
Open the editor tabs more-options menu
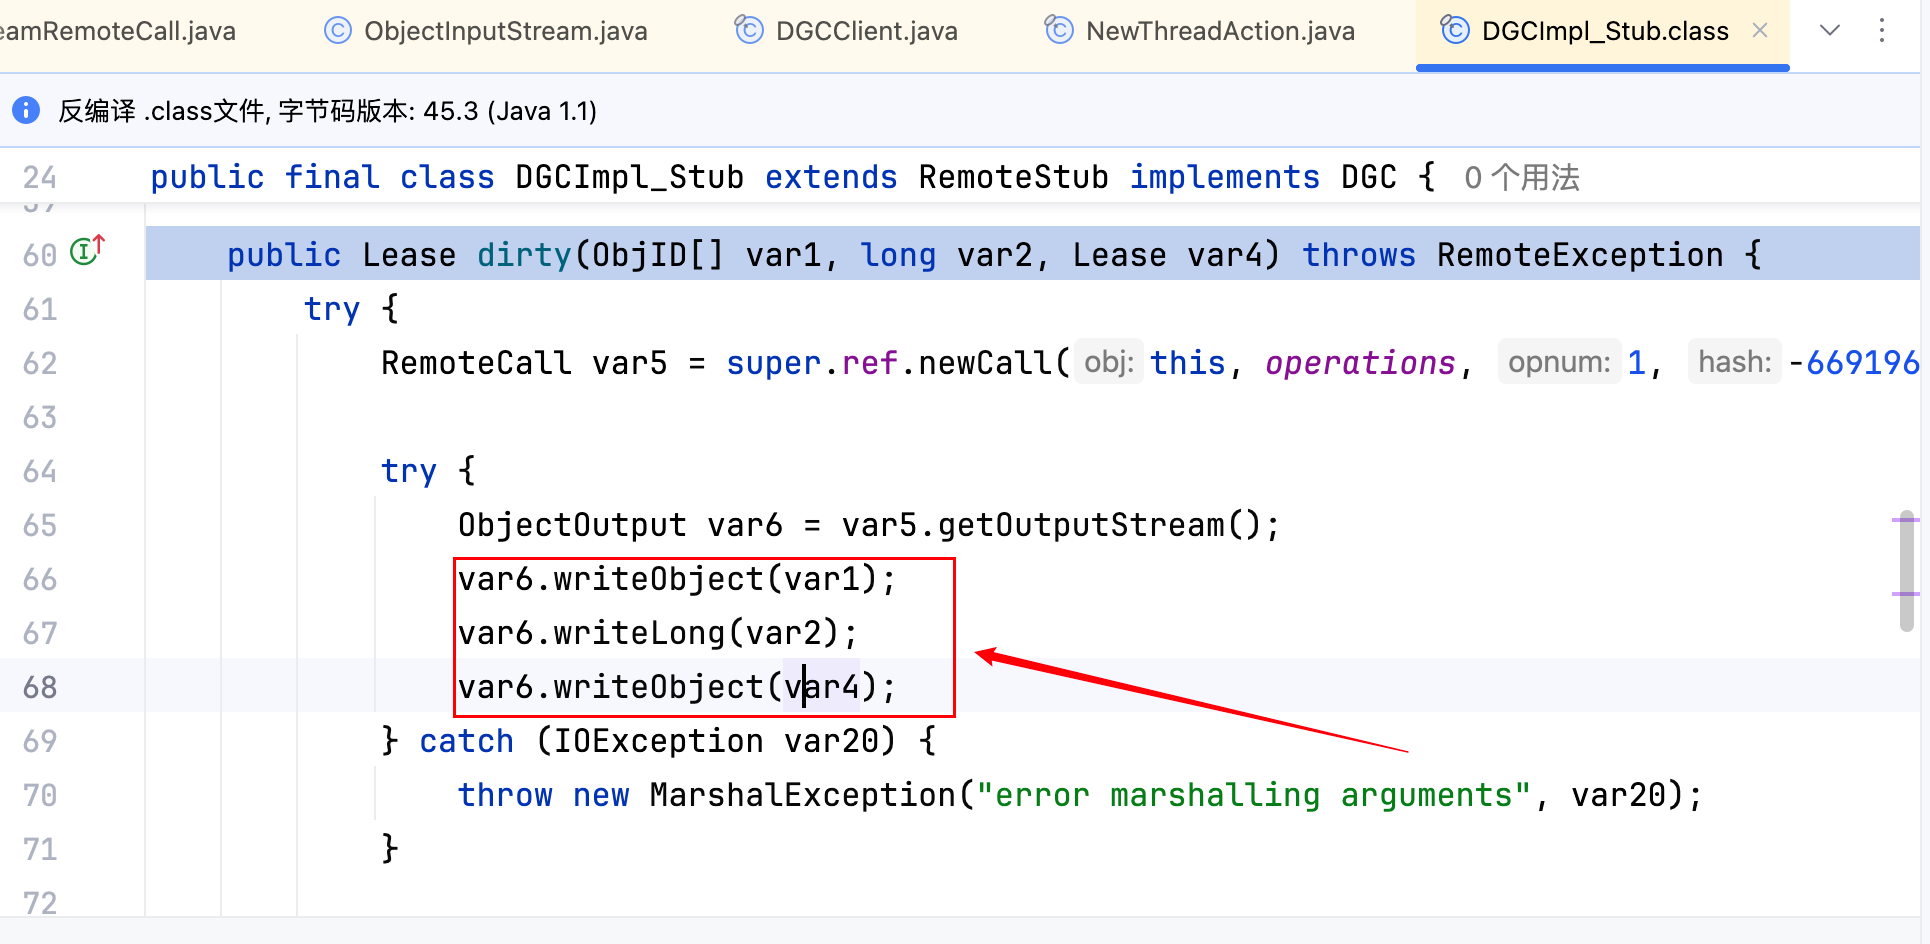(x=1882, y=31)
